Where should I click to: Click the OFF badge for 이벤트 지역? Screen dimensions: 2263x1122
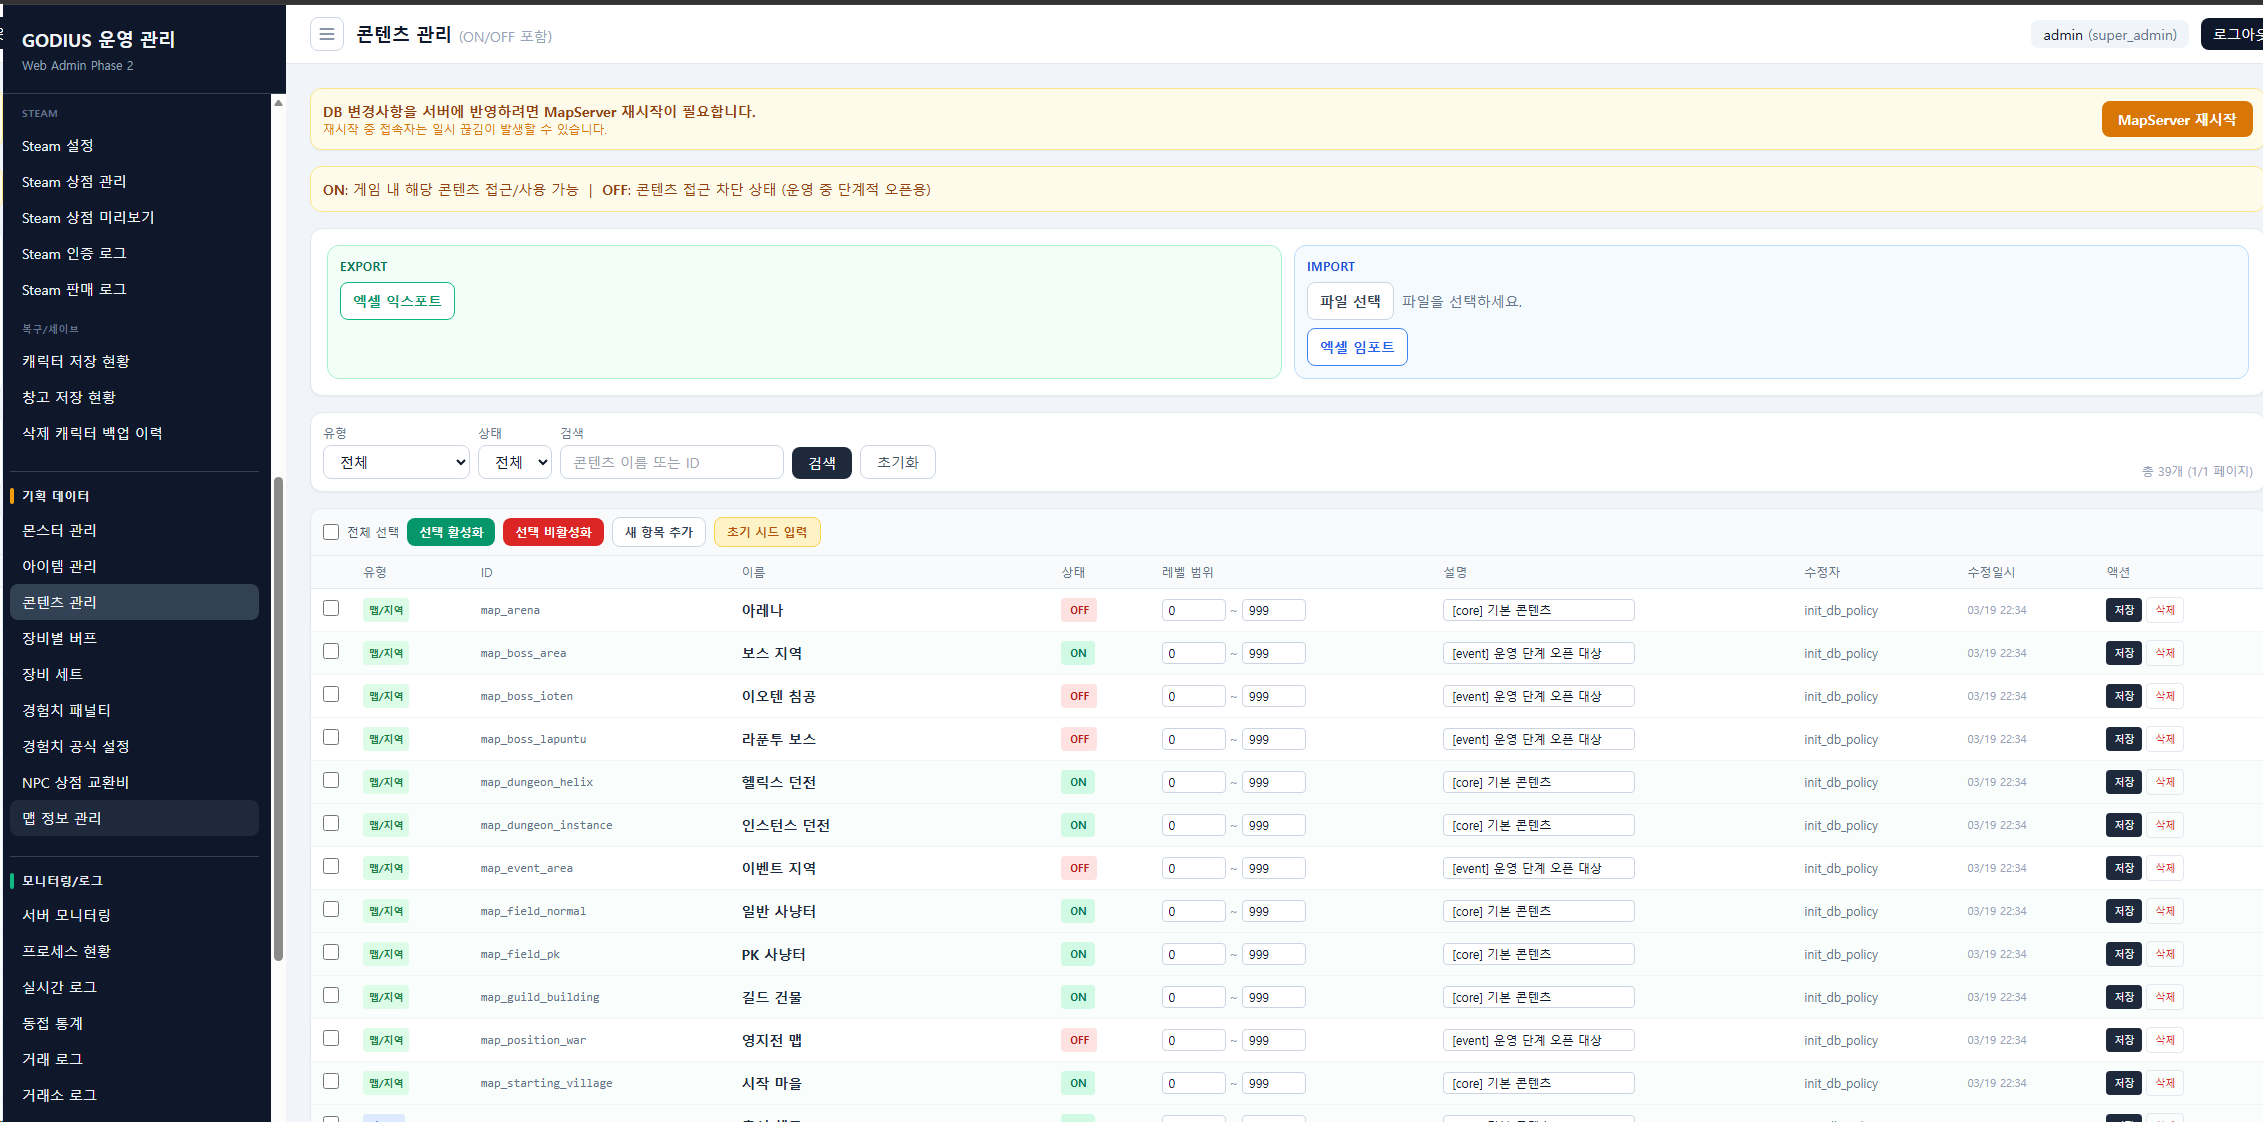[1079, 868]
